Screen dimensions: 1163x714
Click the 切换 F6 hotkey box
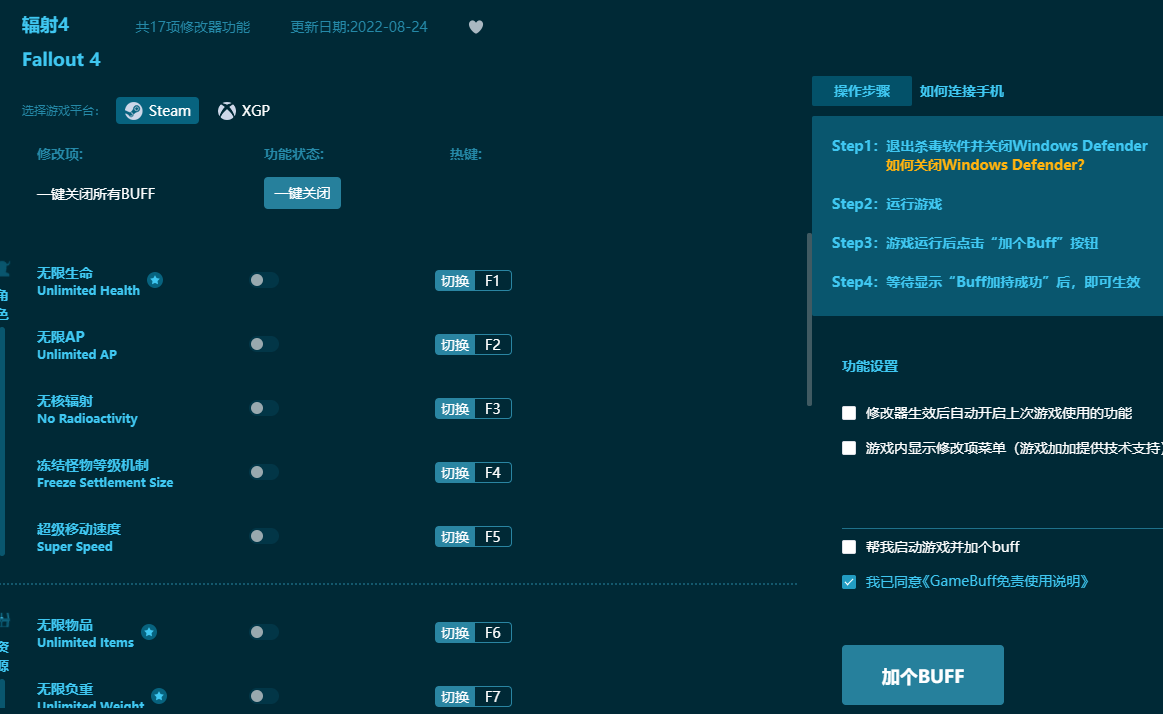point(473,632)
